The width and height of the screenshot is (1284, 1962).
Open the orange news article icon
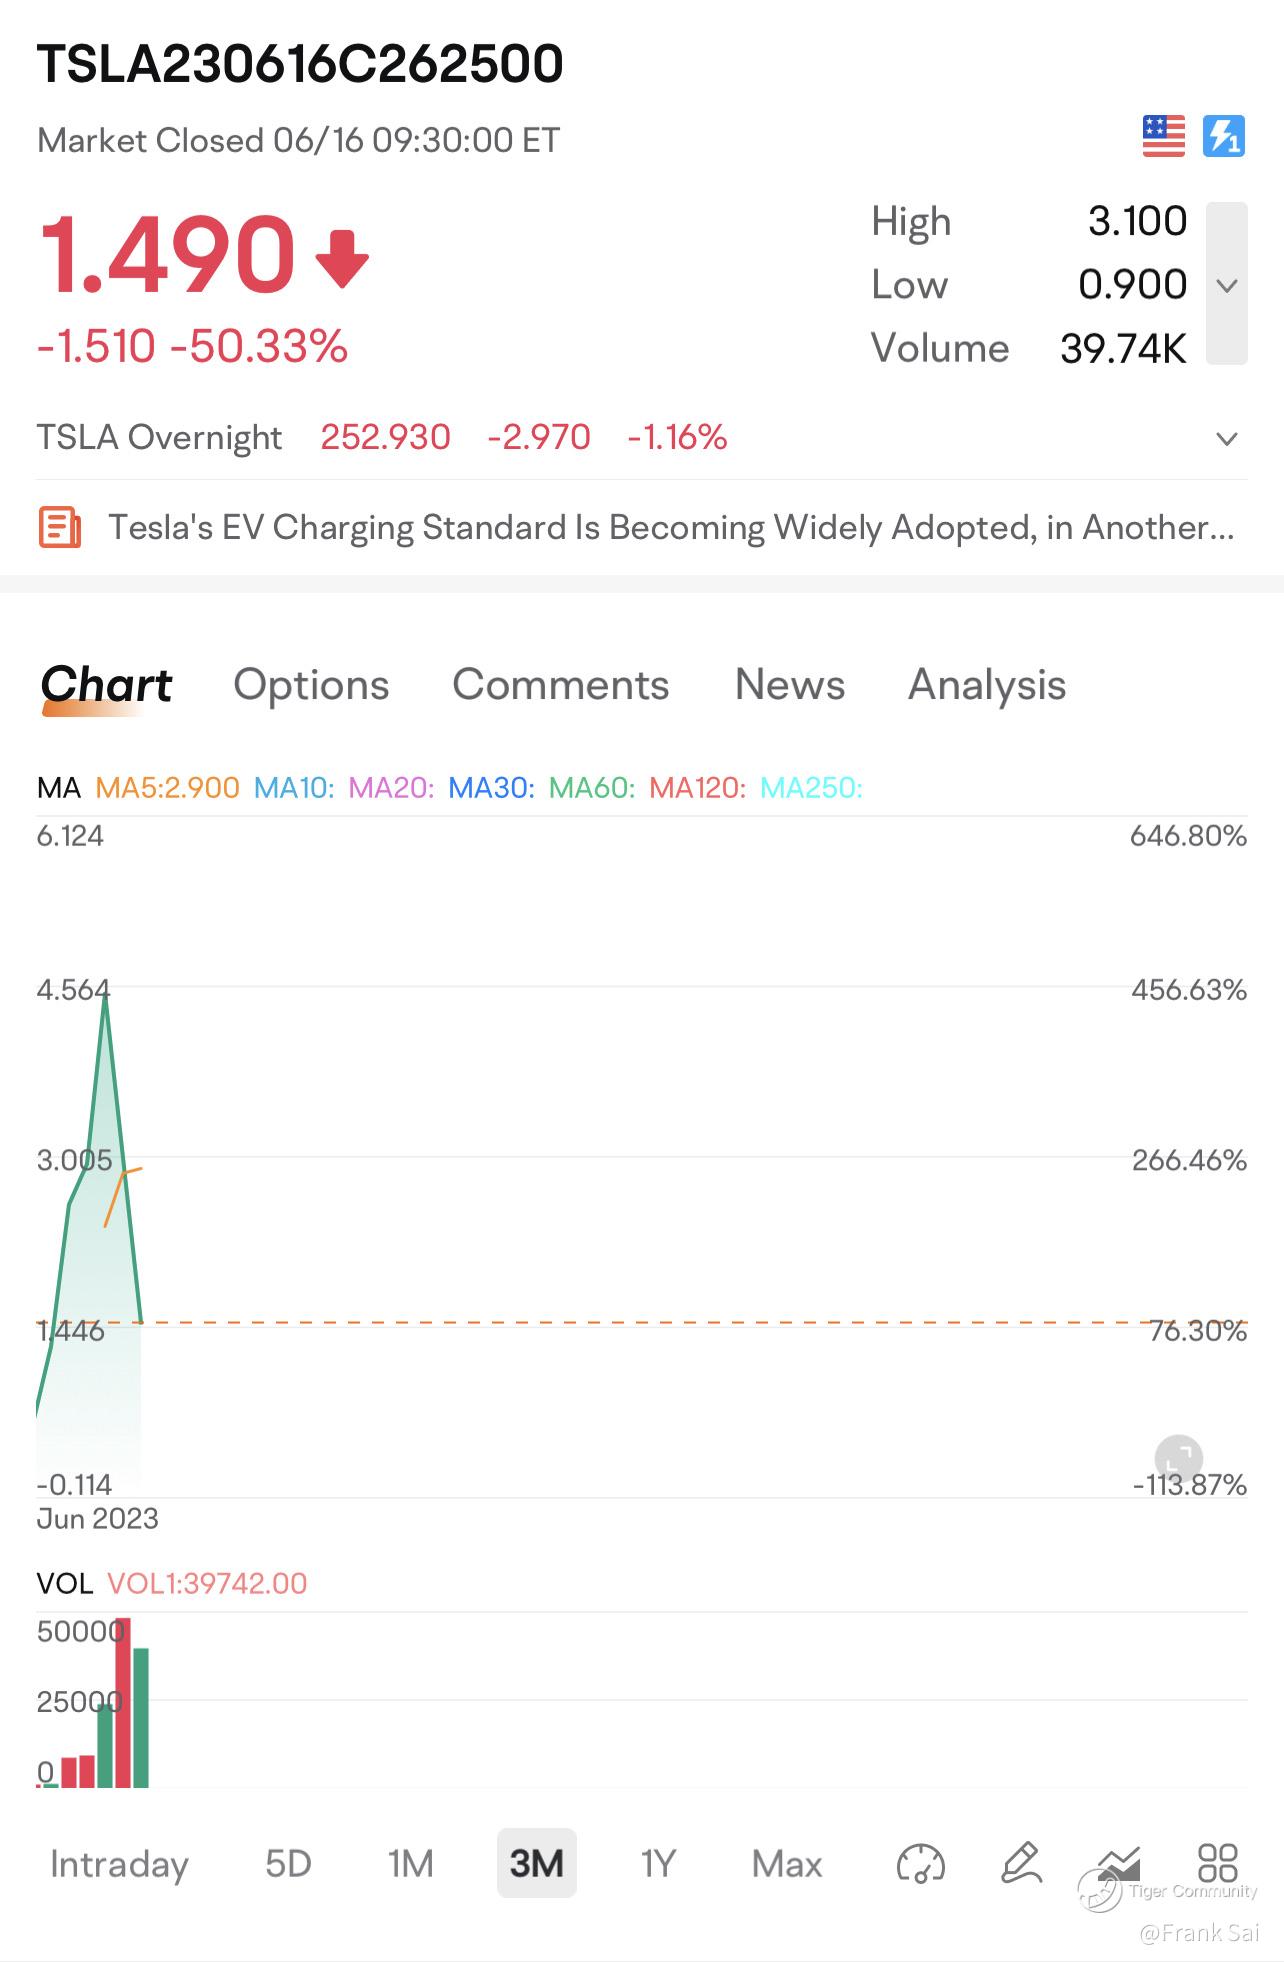(x=60, y=527)
